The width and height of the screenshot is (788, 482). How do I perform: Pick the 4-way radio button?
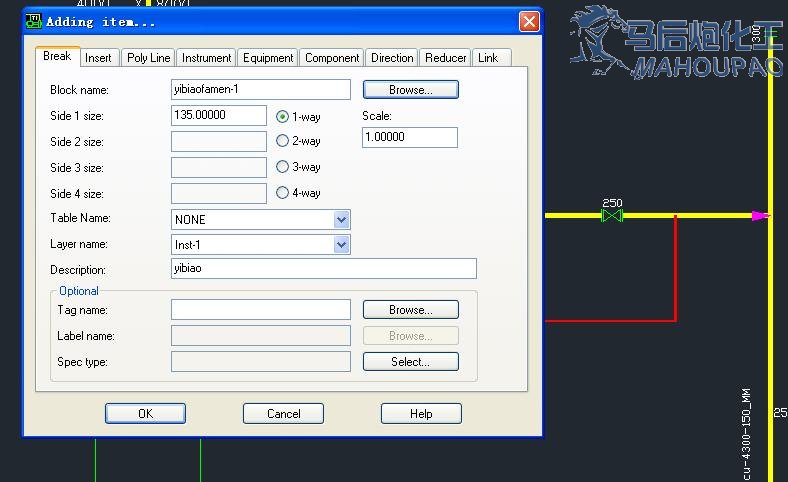click(282, 193)
